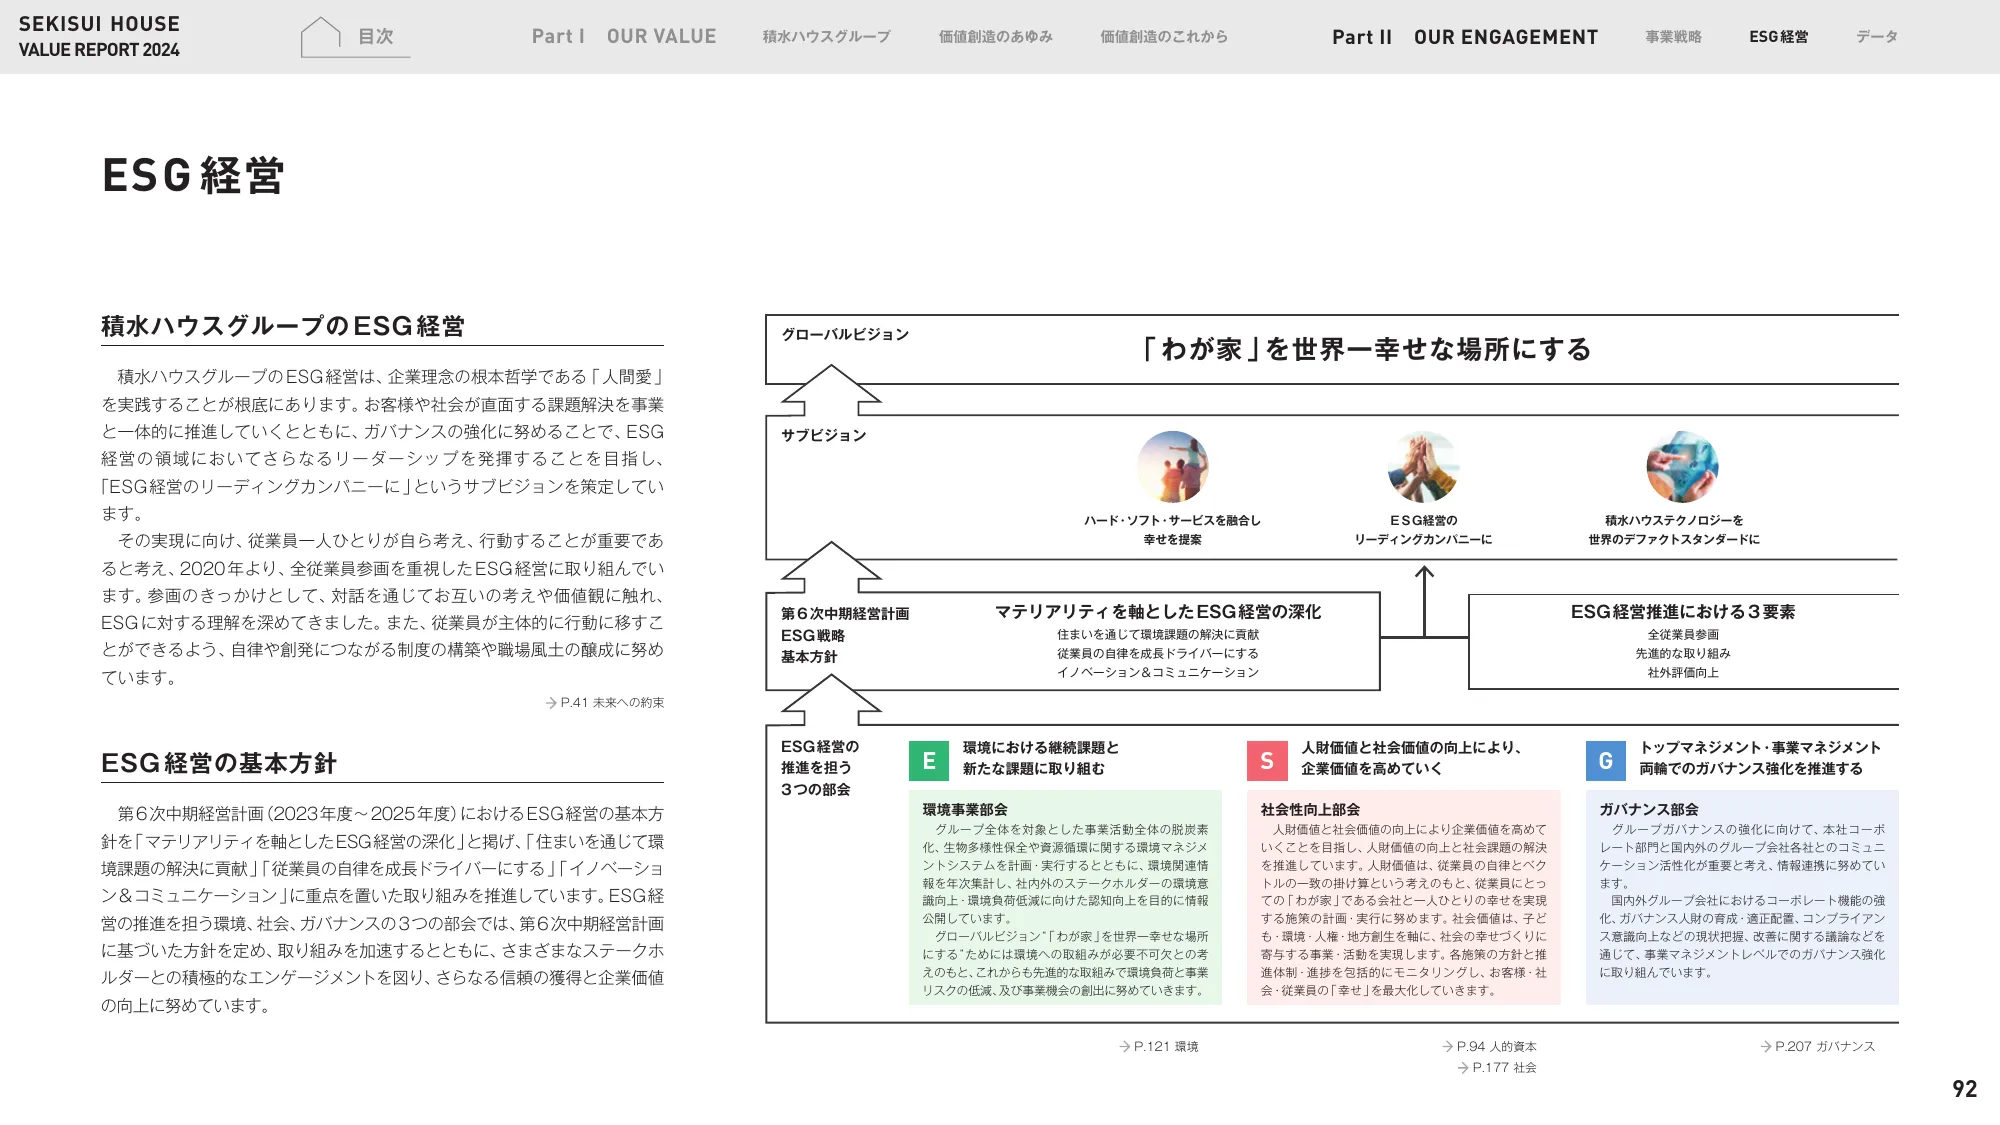This screenshot has width=2000, height=1125.
Task: Click the ガバナンス部会 heading
Action: pyautogui.click(x=1649, y=810)
